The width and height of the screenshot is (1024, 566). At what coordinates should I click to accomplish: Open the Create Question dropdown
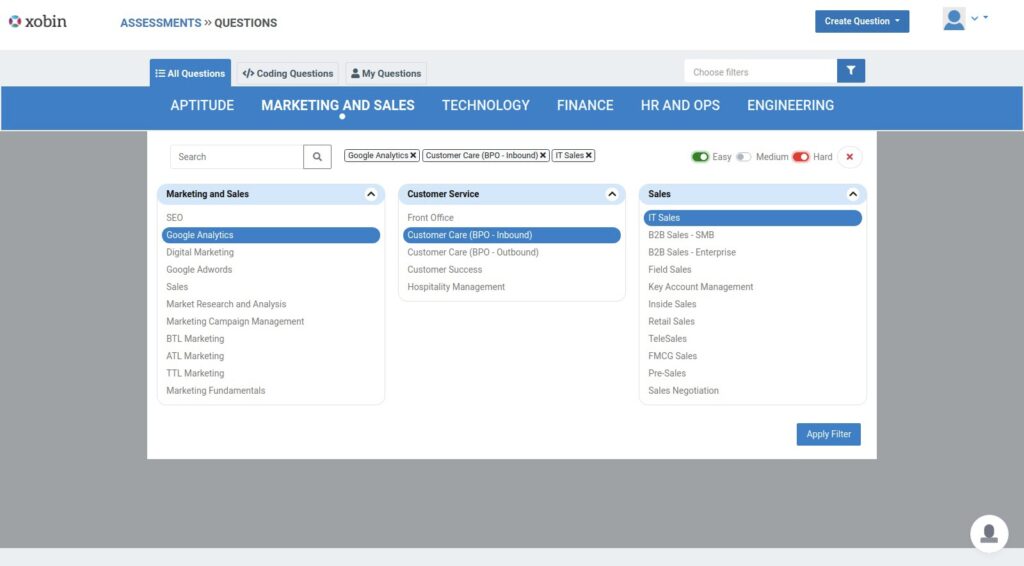click(861, 22)
